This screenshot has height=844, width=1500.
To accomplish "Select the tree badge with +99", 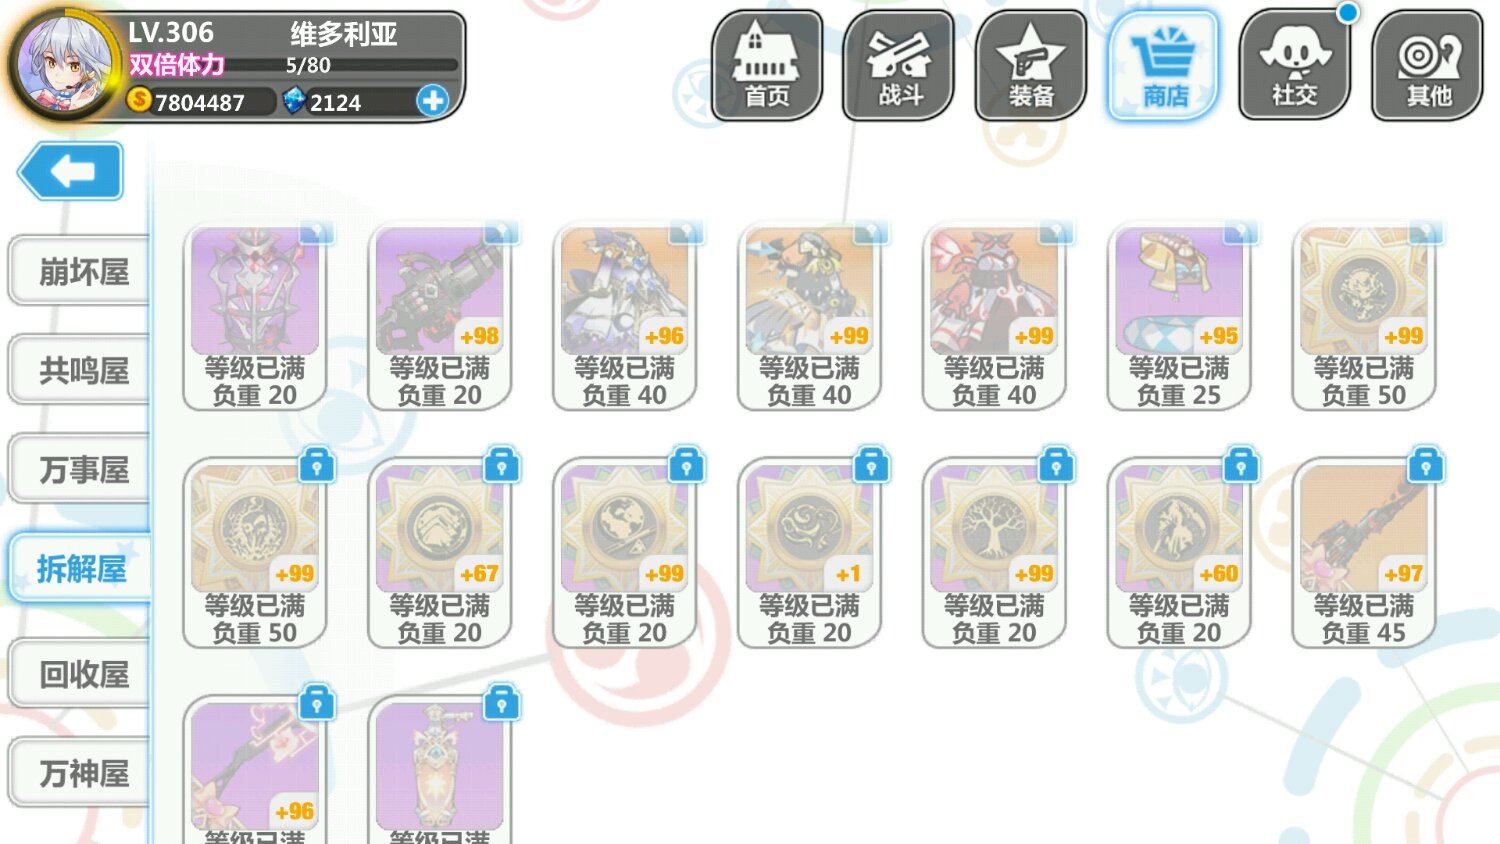I will [x=994, y=552].
